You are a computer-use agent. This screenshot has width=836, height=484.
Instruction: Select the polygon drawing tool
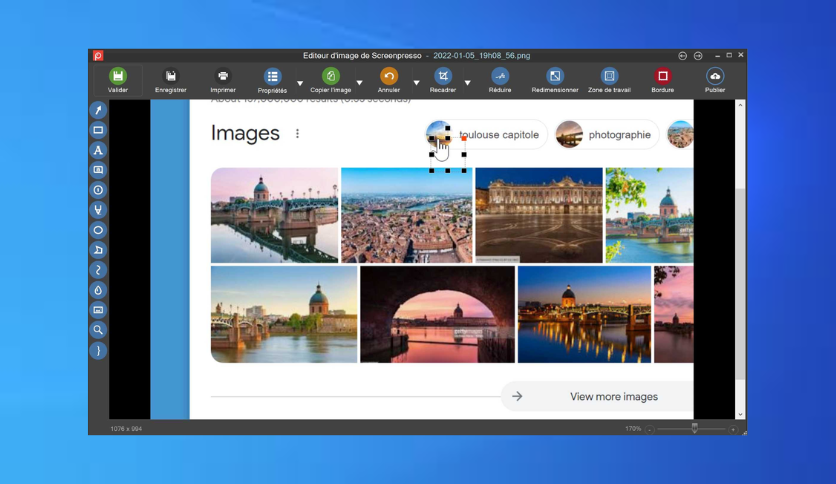pyautogui.click(x=98, y=250)
